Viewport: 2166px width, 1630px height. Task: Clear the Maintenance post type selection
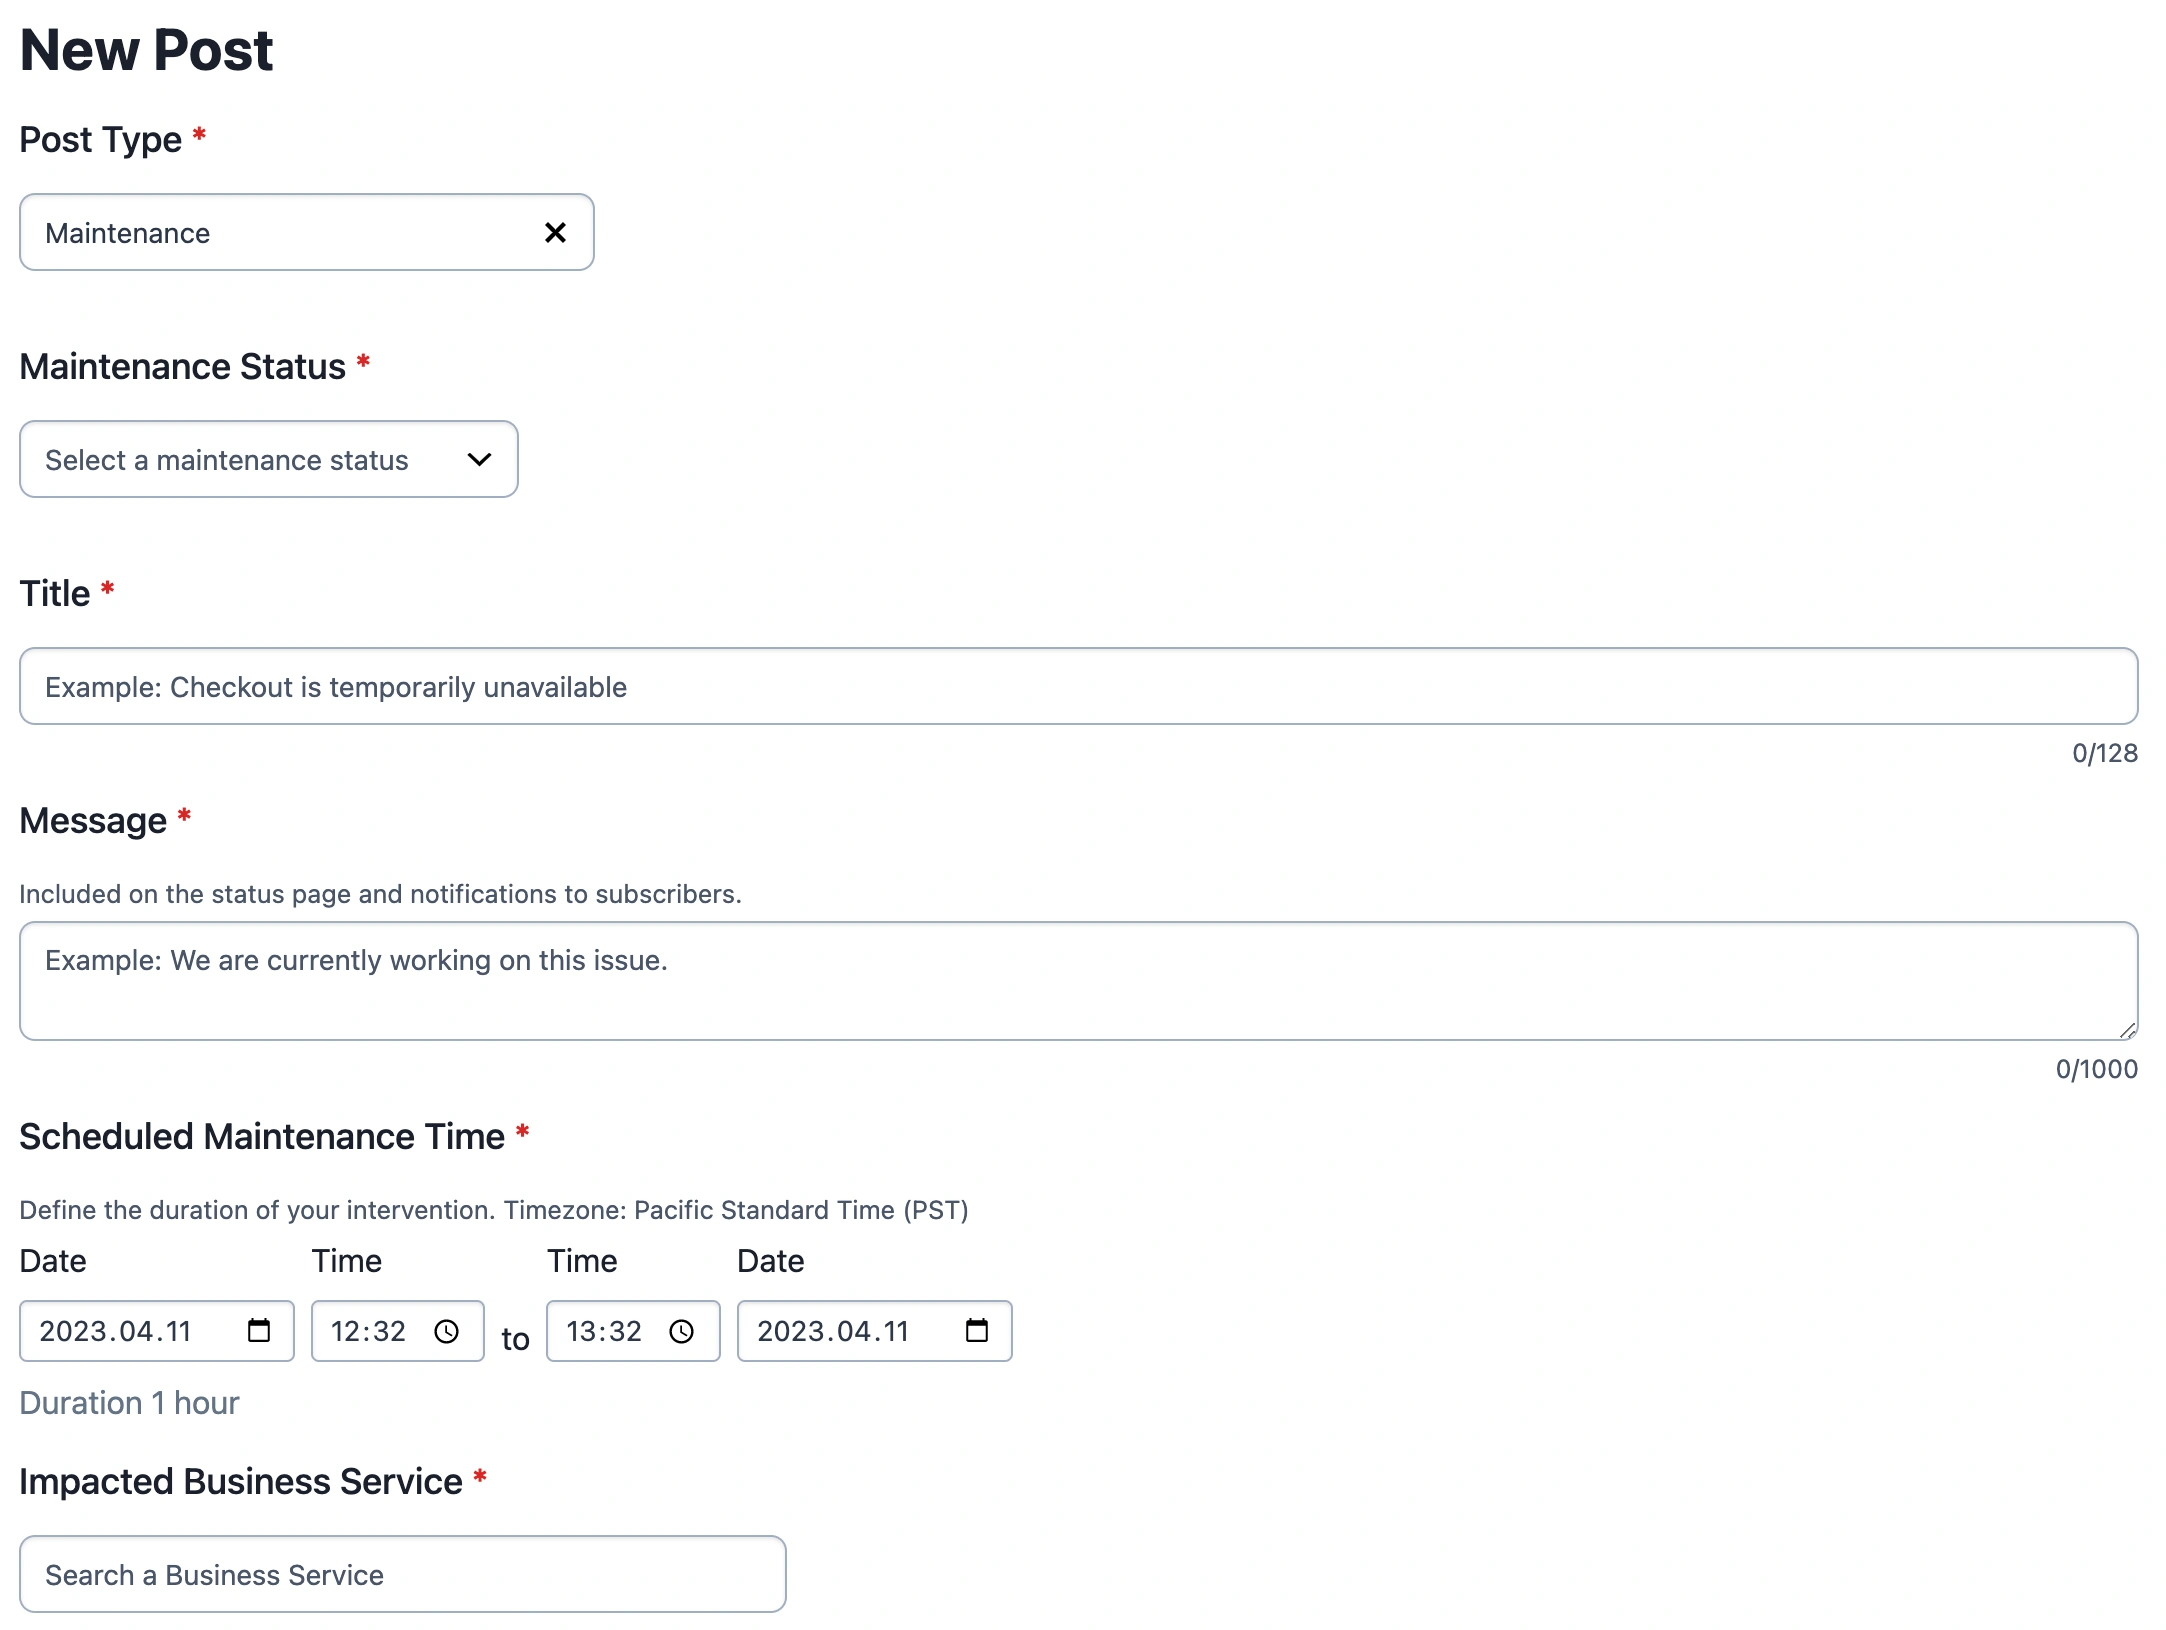pyautogui.click(x=555, y=233)
